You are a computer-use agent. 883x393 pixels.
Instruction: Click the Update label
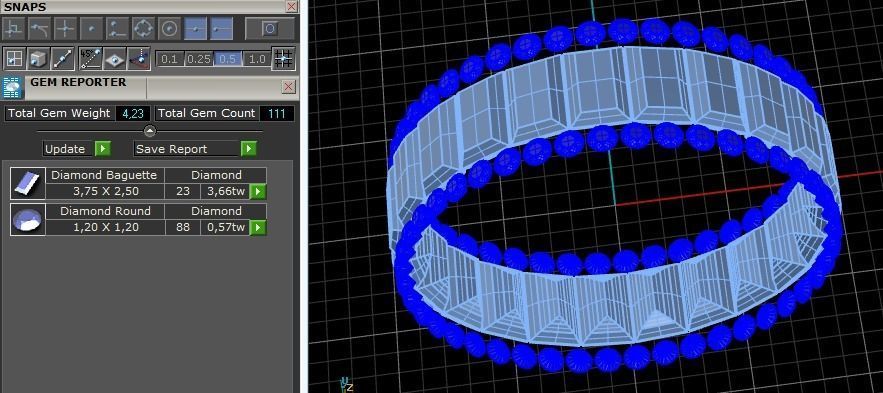point(65,149)
